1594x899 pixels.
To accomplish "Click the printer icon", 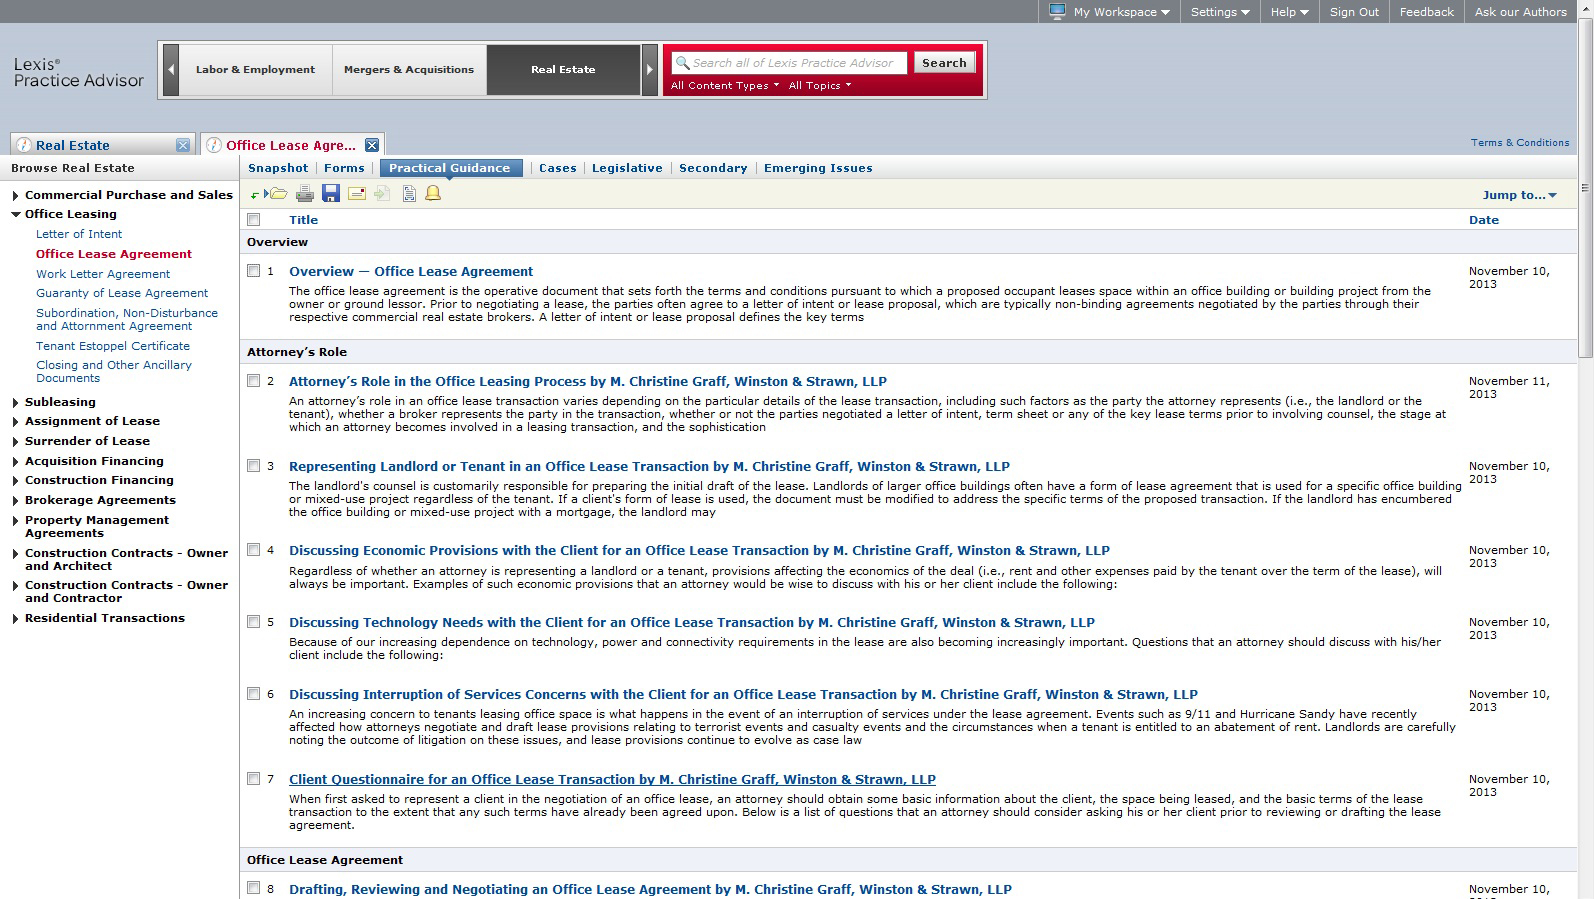I will click(x=305, y=194).
